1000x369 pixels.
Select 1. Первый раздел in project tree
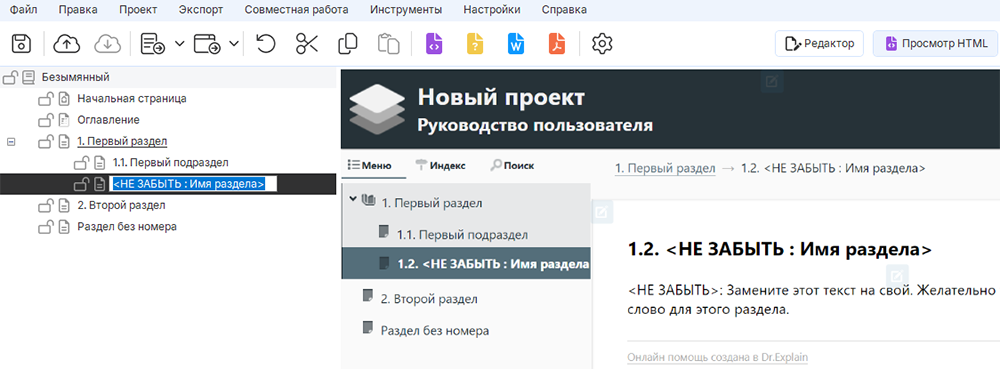(122, 141)
